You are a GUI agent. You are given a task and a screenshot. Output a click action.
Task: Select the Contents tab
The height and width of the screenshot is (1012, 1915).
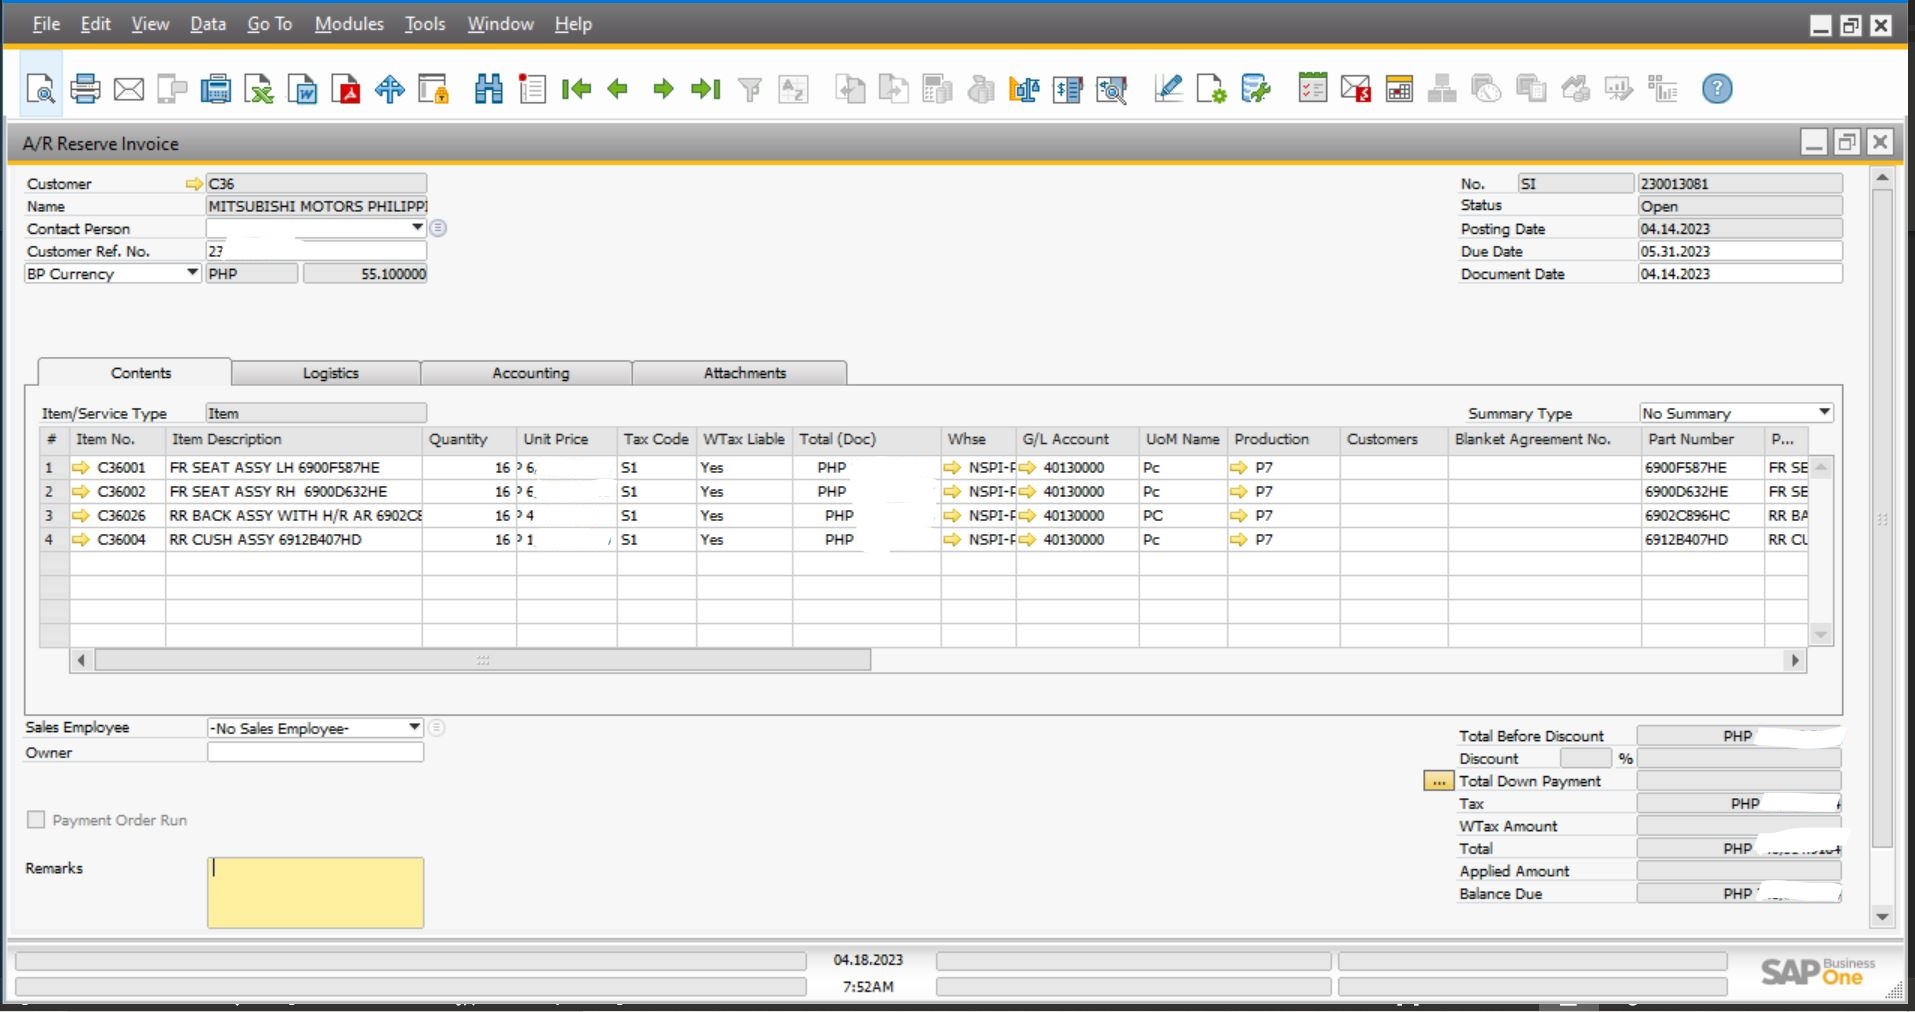pyautogui.click(x=140, y=373)
